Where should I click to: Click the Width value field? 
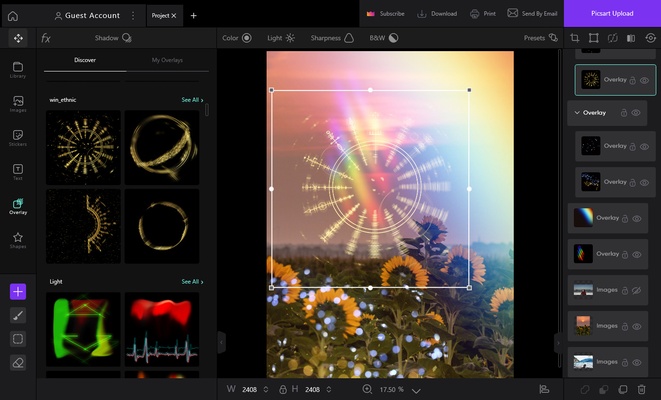250,389
